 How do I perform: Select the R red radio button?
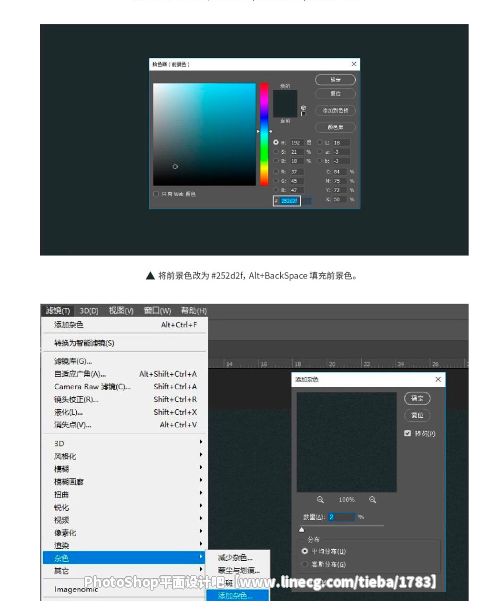click(x=276, y=171)
